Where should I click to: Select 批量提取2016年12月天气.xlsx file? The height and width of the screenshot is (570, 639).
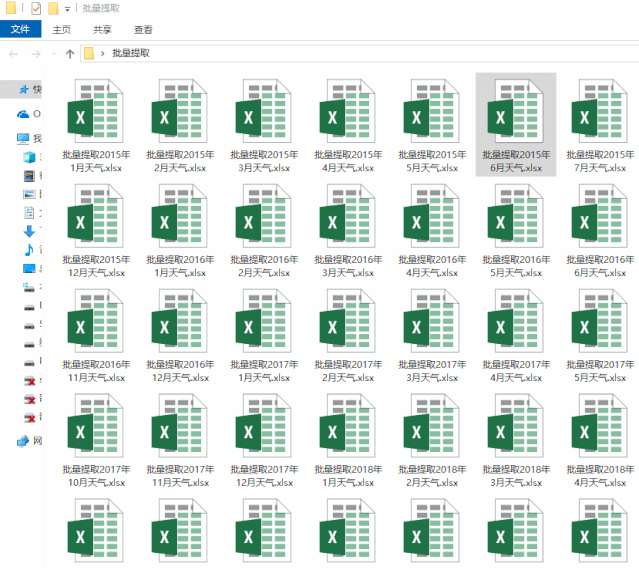180,335
